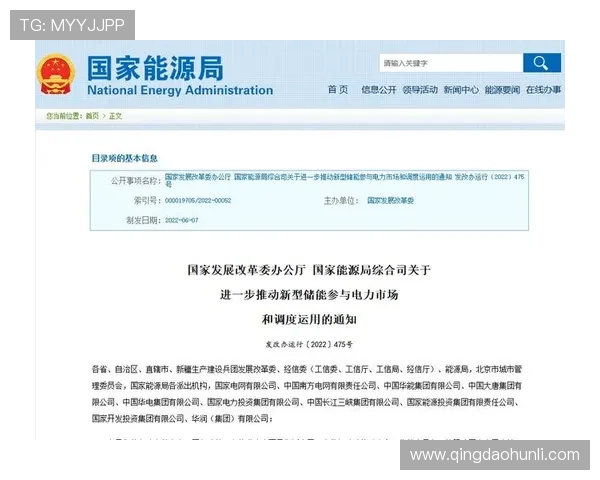Click document number 发改办运行〔2022〕475号
The width and height of the screenshot is (600, 480).
309,344
